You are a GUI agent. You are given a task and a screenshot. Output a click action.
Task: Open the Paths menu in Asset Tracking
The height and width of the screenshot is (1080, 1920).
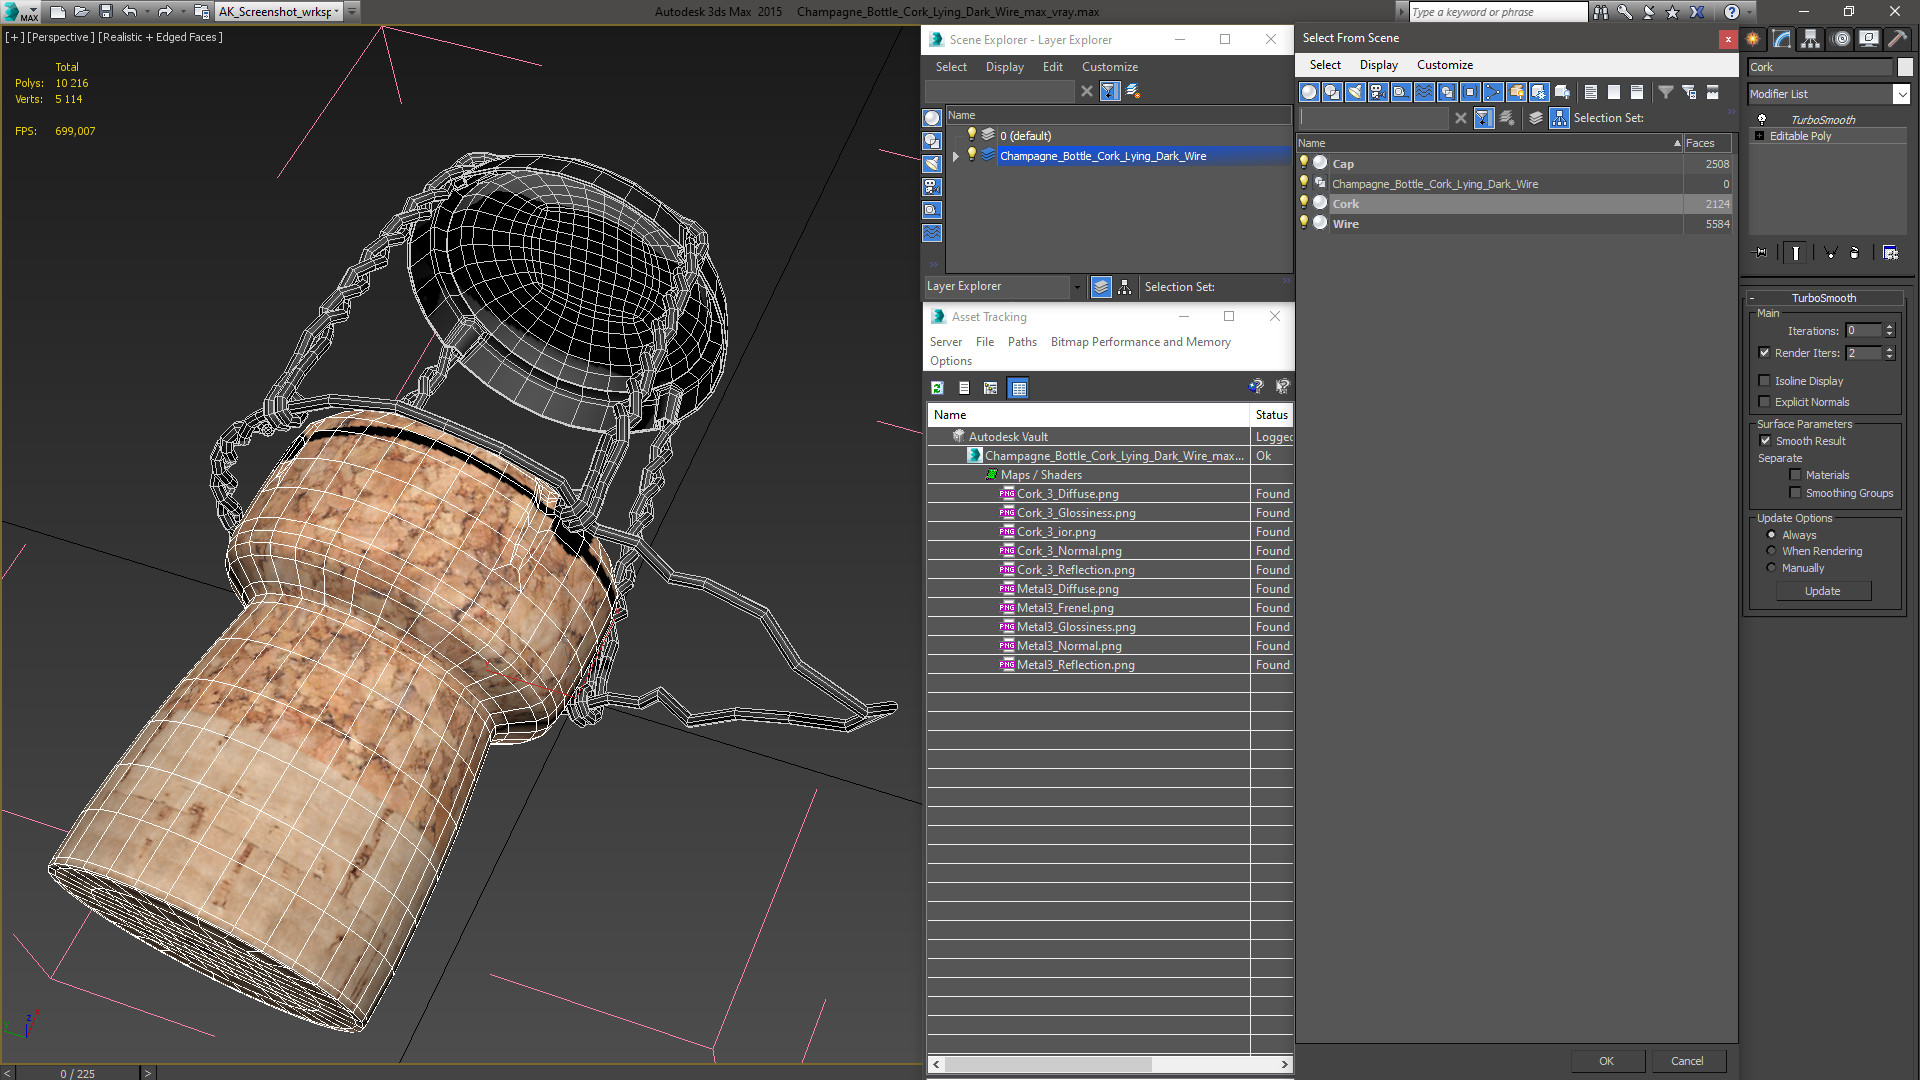click(1022, 342)
